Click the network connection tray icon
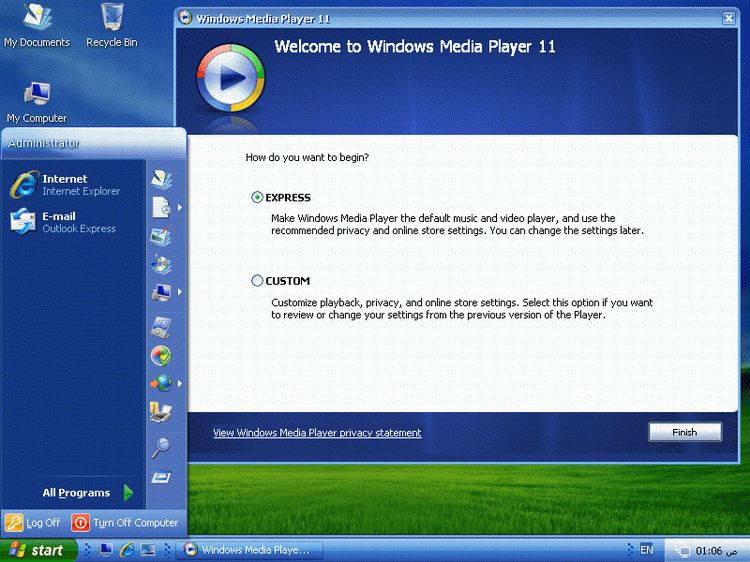 coord(683,550)
